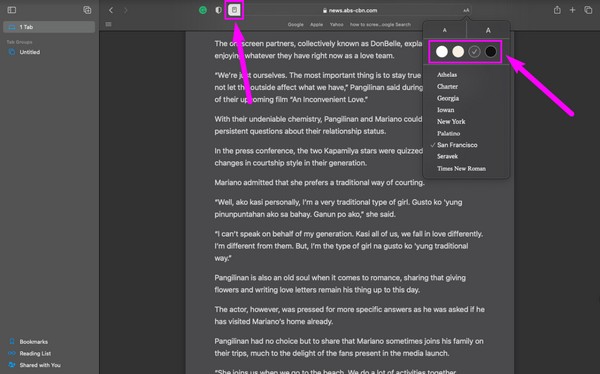
Task: Go back to previous page
Action: coord(111,10)
